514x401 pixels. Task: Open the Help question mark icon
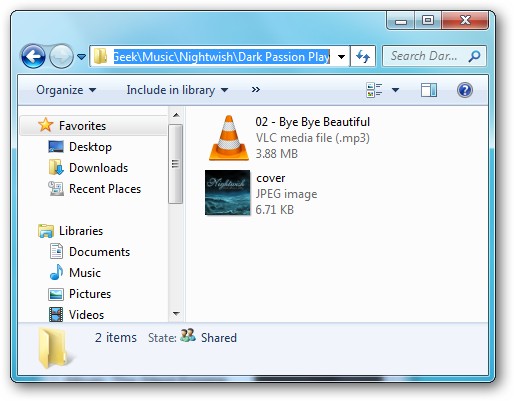tap(465, 90)
